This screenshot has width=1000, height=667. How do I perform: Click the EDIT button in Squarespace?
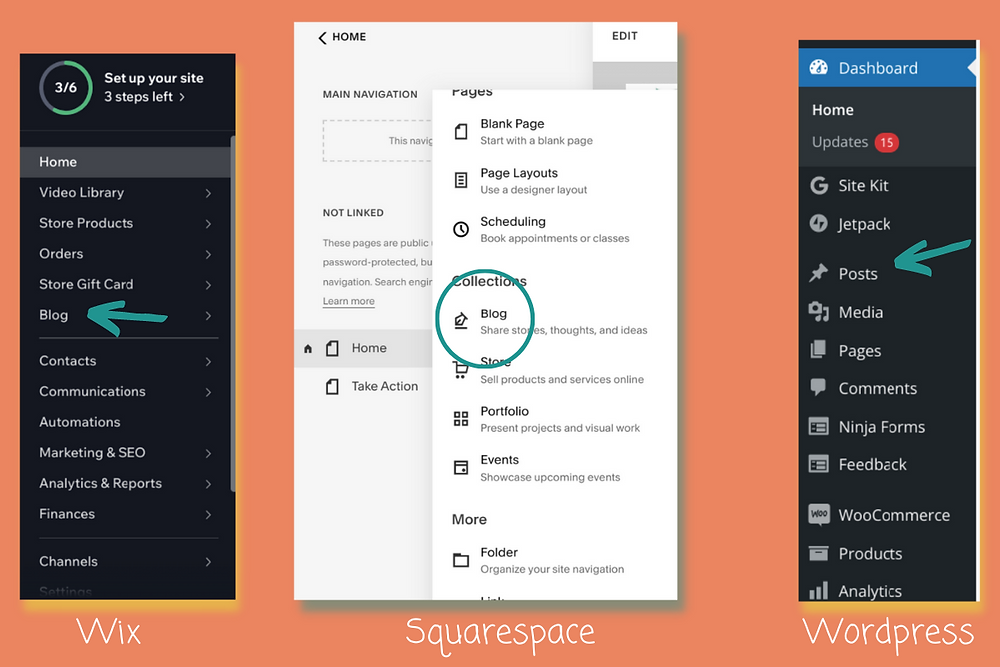(x=624, y=36)
